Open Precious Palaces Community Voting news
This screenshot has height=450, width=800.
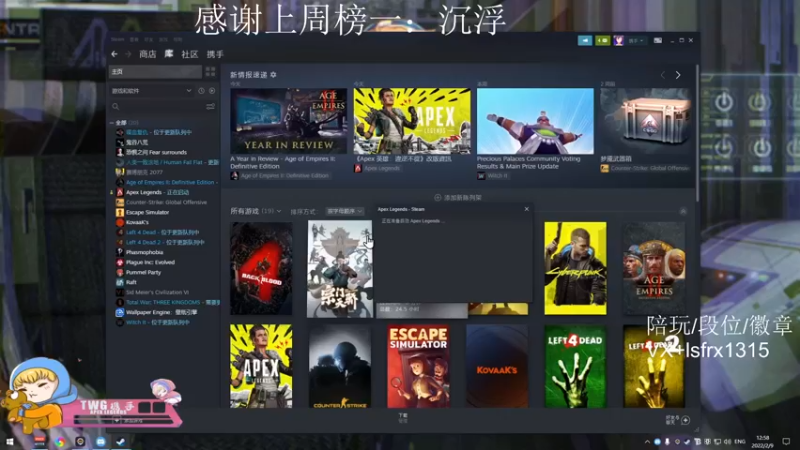pos(535,121)
